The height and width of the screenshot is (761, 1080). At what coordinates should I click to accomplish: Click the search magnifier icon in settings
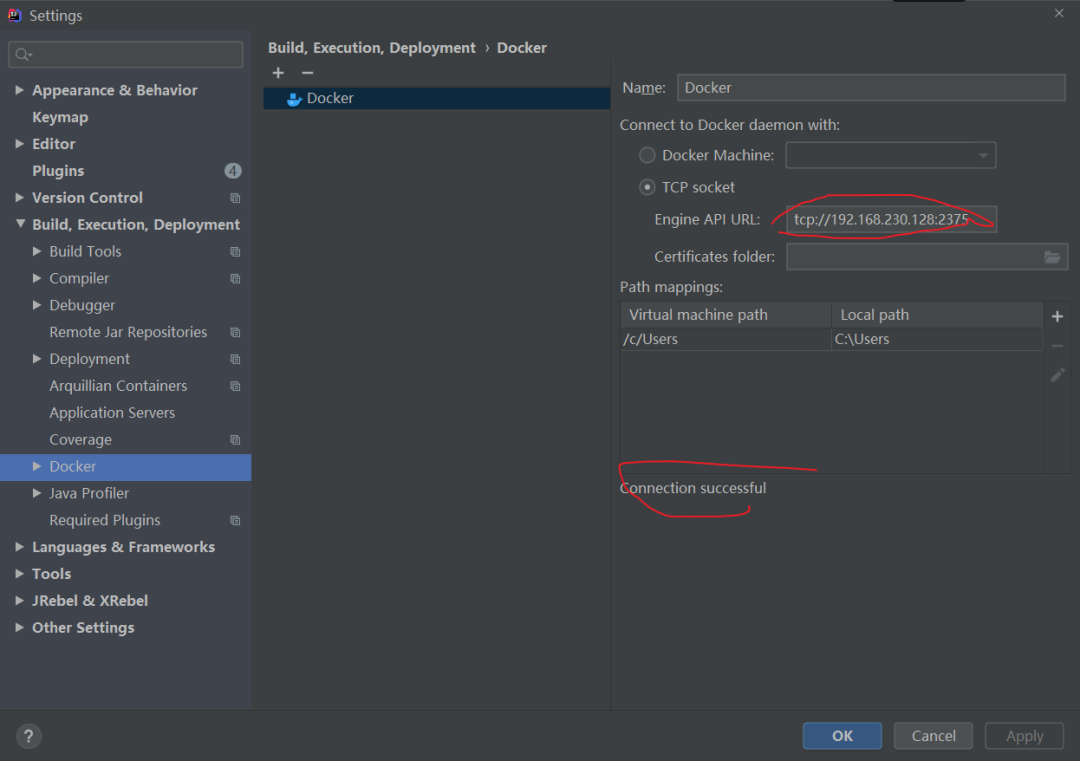[x=23, y=54]
